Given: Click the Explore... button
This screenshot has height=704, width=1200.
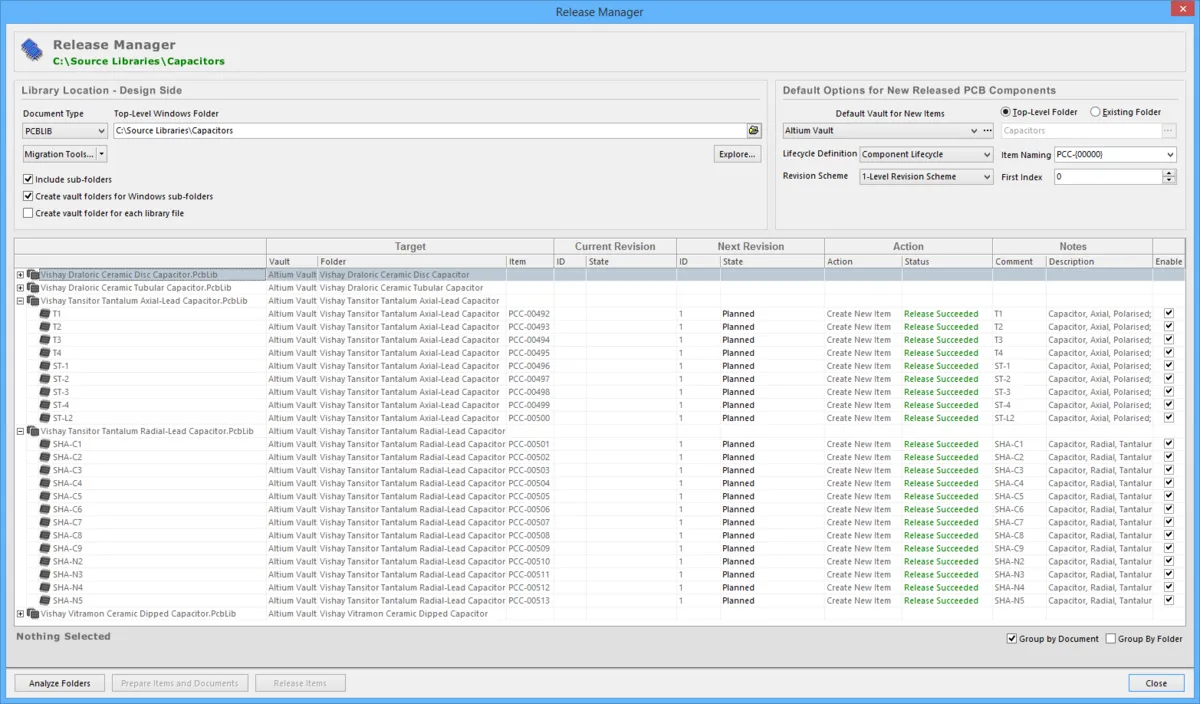Looking at the screenshot, I should coord(737,154).
